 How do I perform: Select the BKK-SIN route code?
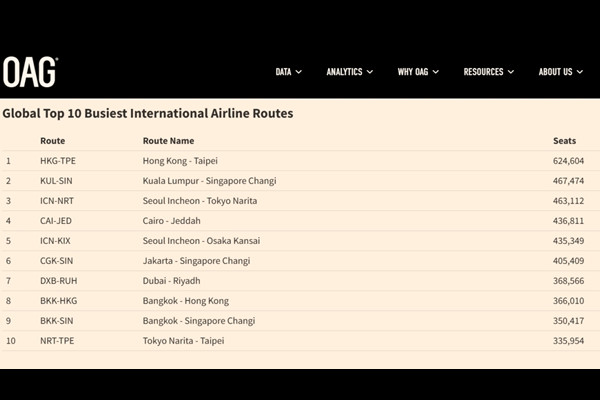57,321
